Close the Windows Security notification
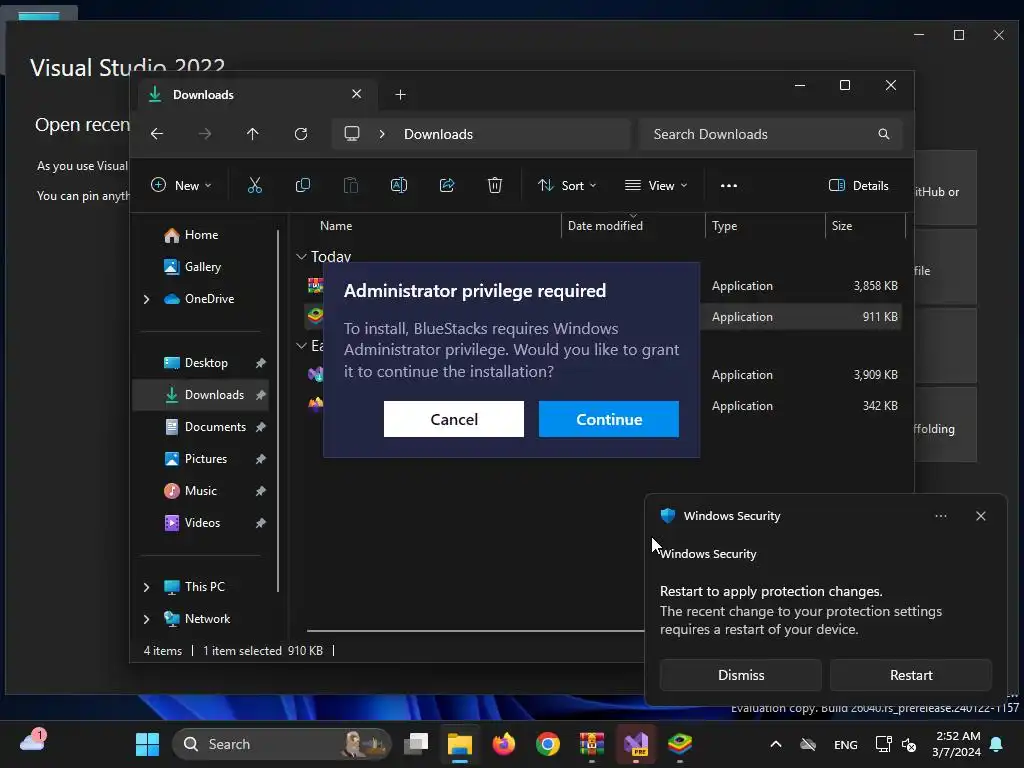Viewport: 1024px width, 768px height. click(980, 516)
